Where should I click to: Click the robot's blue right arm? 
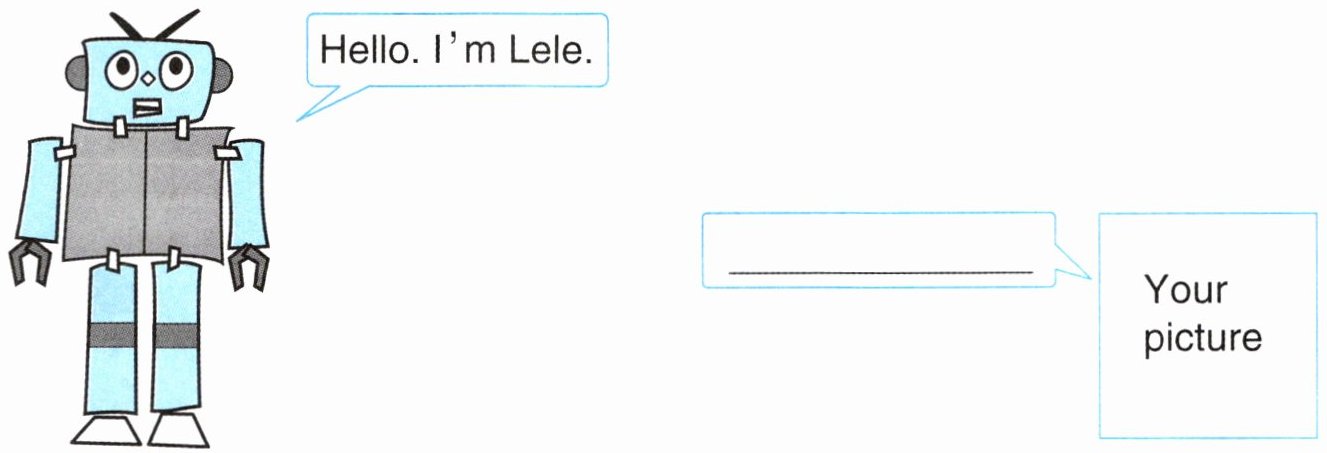(x=246, y=192)
